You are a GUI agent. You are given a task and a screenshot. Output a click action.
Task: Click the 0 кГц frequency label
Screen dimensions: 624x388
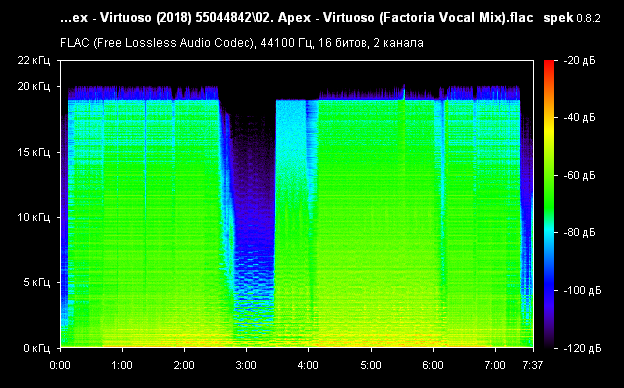tap(37, 348)
